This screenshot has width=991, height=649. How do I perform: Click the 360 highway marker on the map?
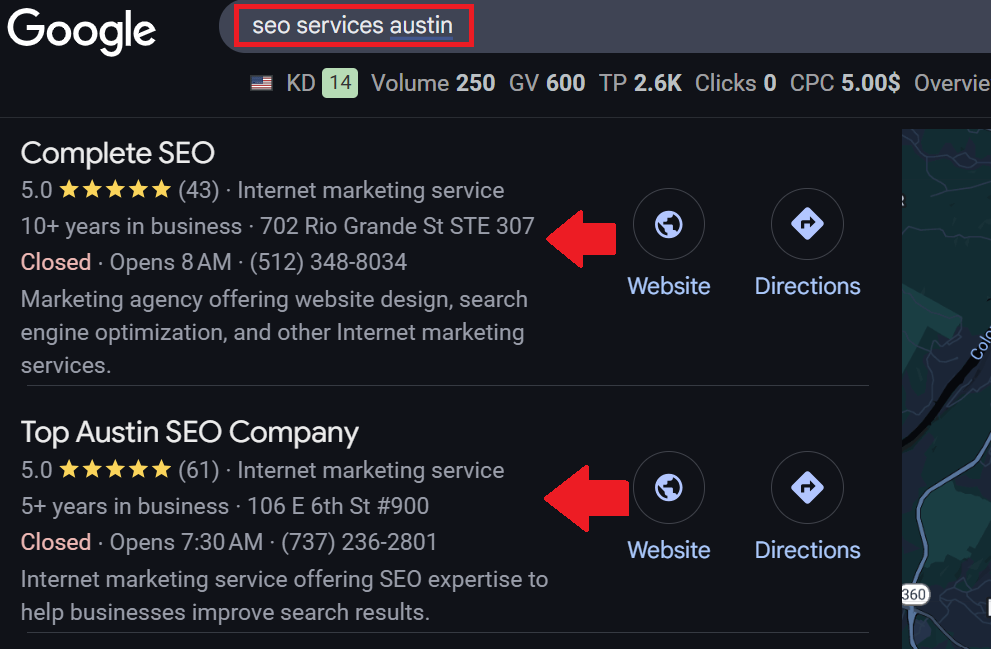(914, 595)
